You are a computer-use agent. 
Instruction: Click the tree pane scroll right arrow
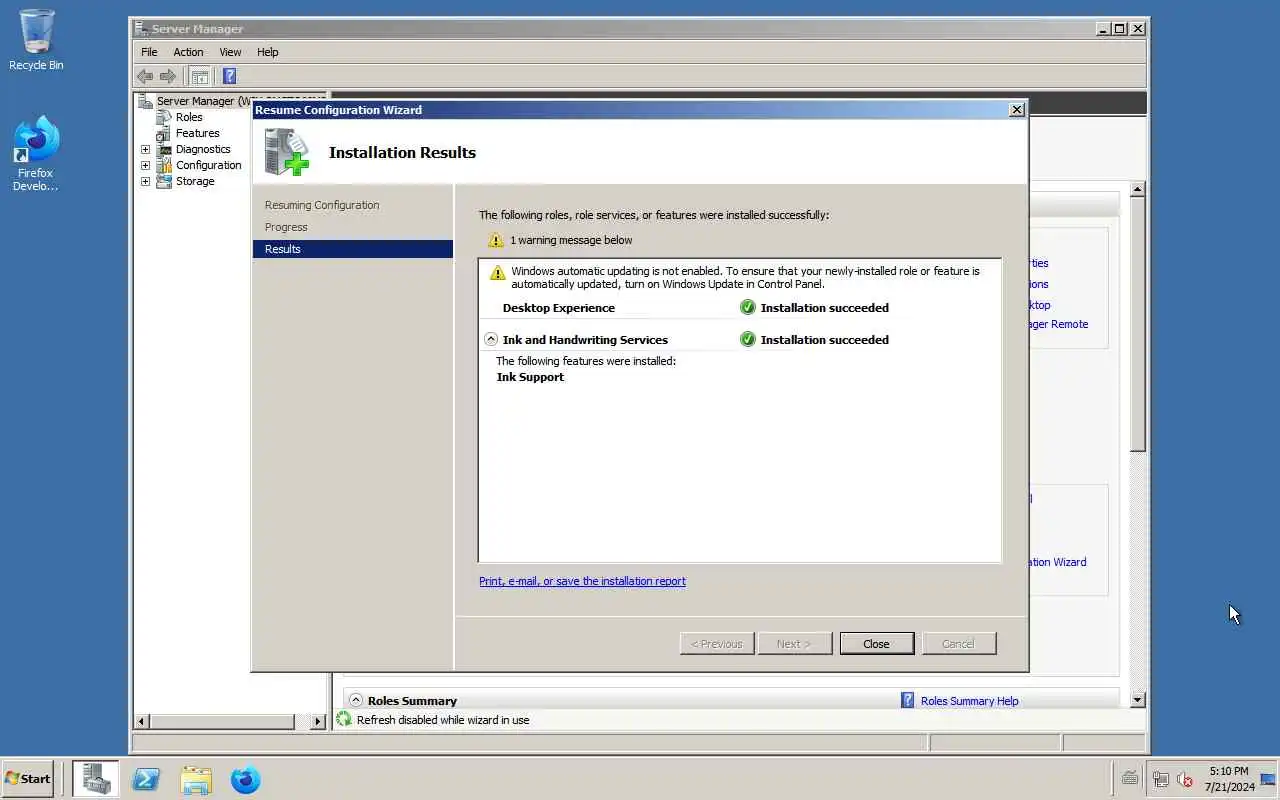(318, 721)
